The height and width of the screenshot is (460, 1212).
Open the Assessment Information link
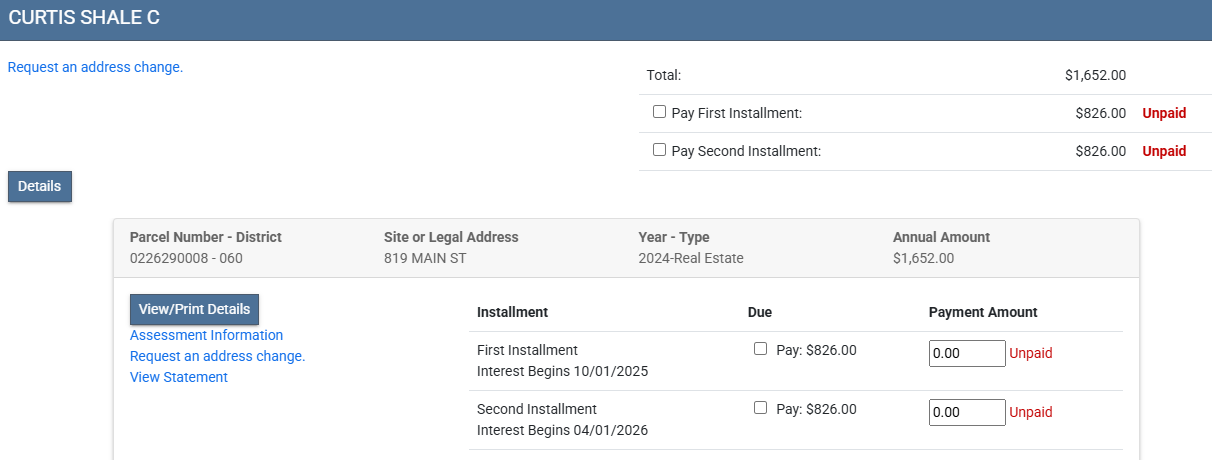pos(206,335)
